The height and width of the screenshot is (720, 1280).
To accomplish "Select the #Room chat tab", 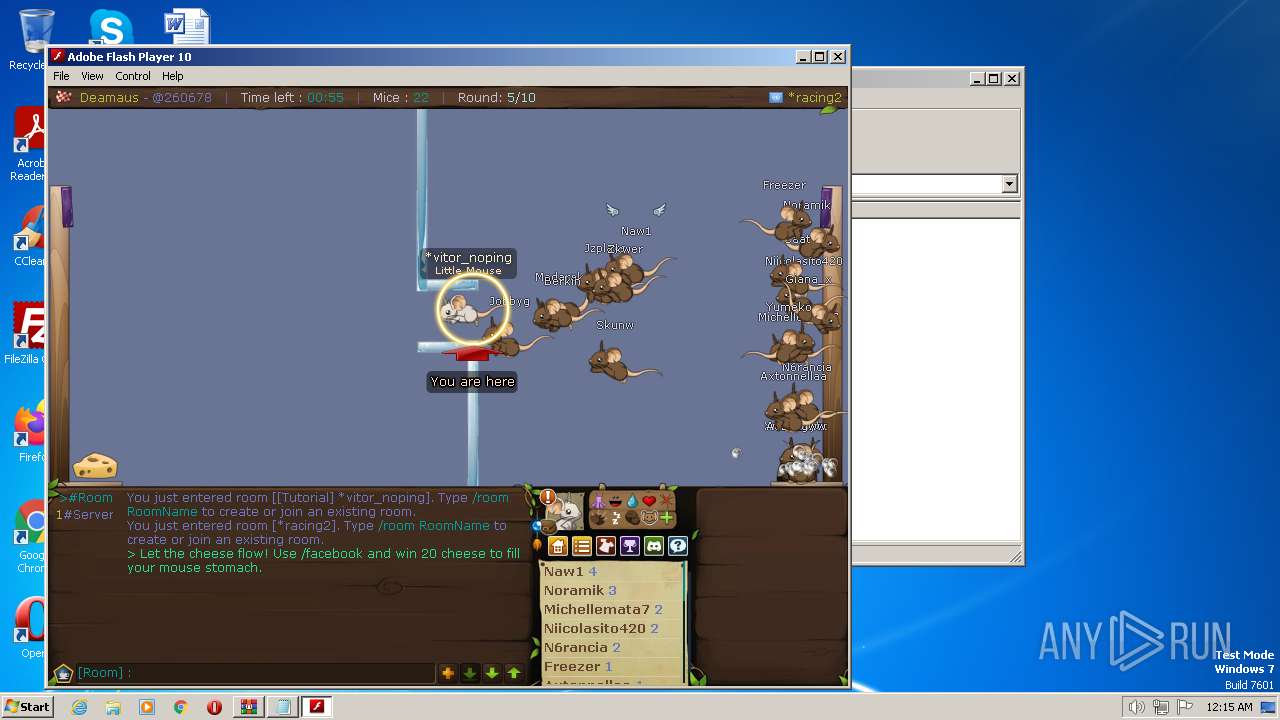I will click(86, 498).
